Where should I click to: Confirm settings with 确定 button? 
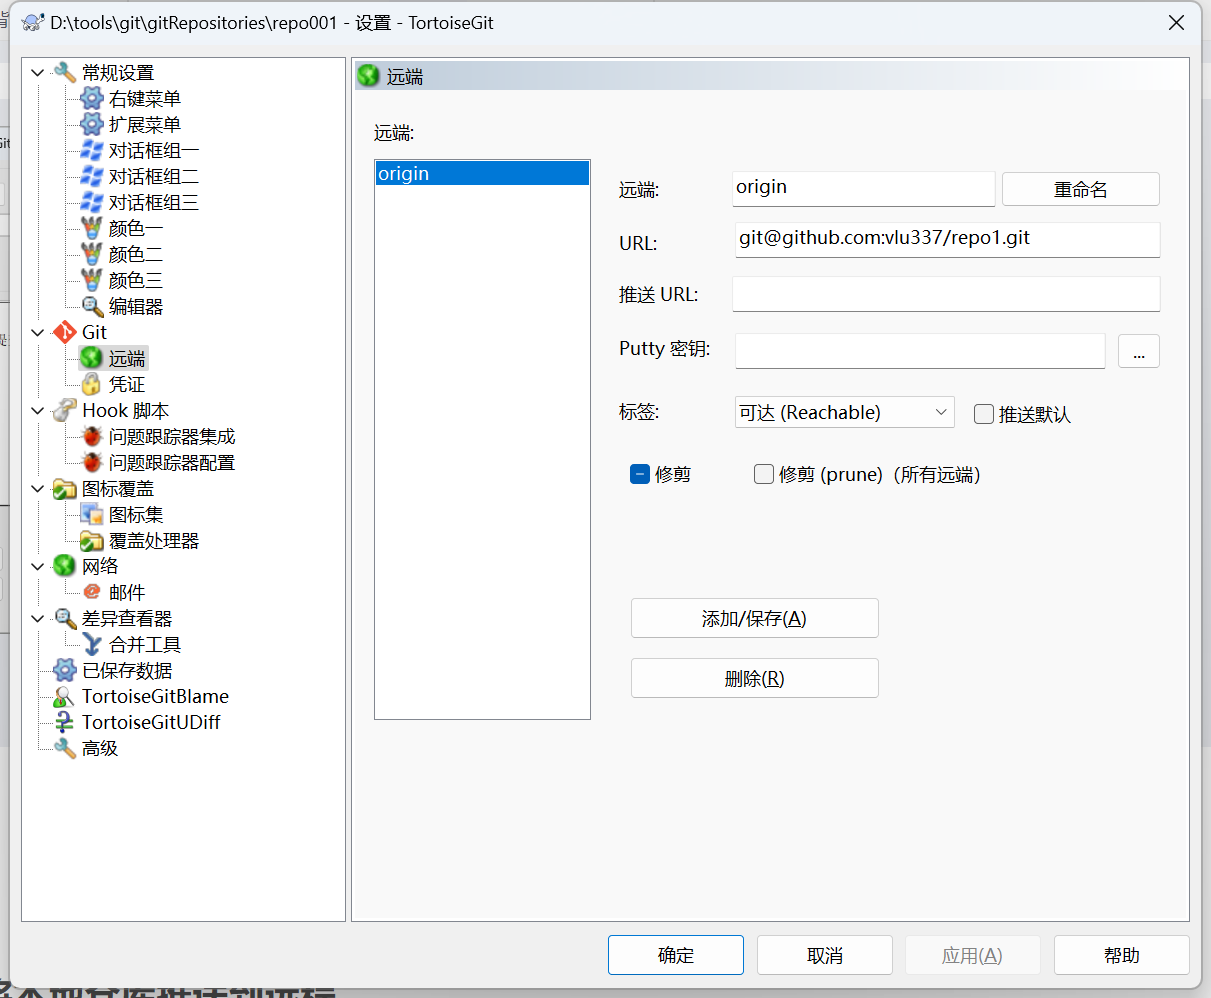[x=676, y=955]
